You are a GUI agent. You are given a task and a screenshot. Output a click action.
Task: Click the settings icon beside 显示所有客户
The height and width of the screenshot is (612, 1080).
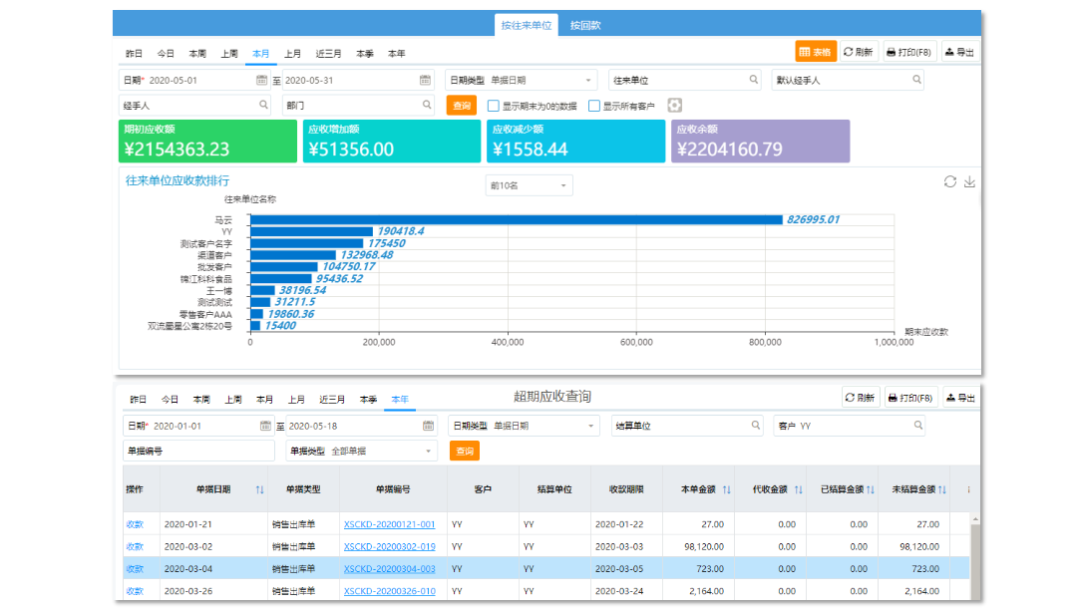point(674,106)
